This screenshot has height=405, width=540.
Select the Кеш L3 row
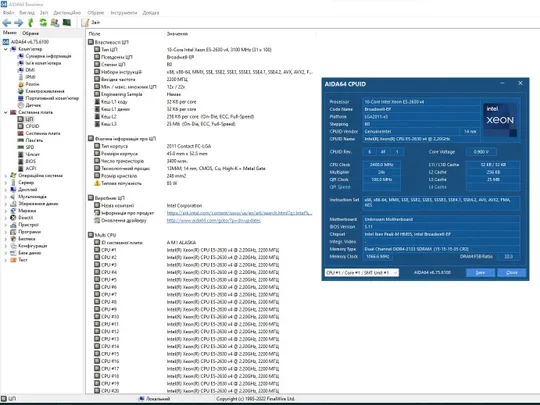[x=200, y=124]
